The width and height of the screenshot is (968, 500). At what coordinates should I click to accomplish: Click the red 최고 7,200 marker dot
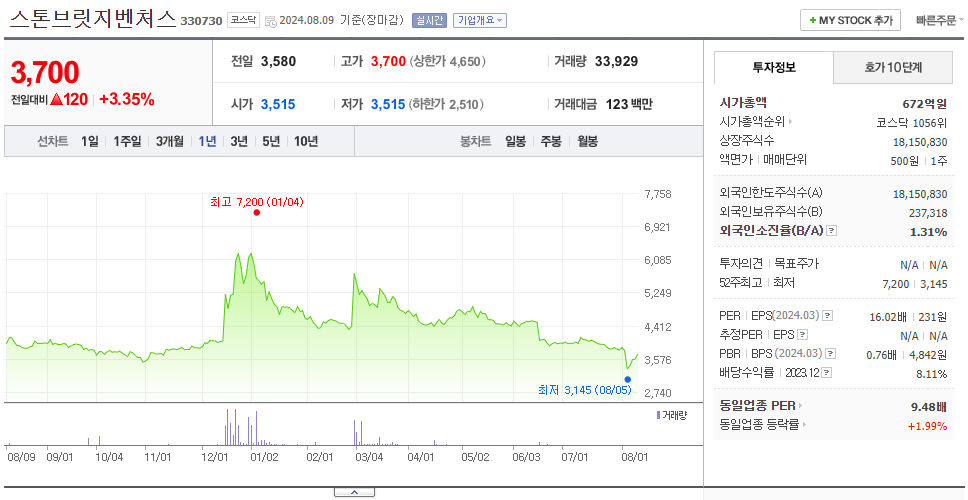[x=257, y=212]
